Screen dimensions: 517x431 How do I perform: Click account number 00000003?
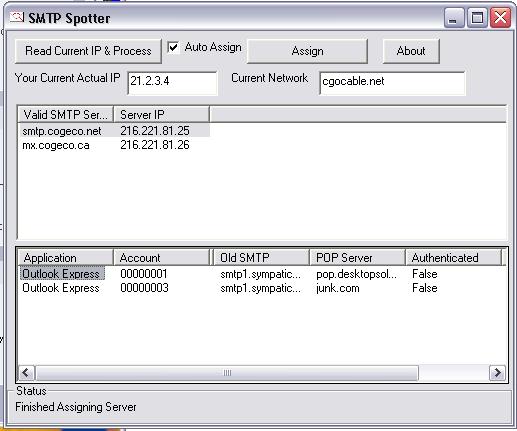point(144,288)
